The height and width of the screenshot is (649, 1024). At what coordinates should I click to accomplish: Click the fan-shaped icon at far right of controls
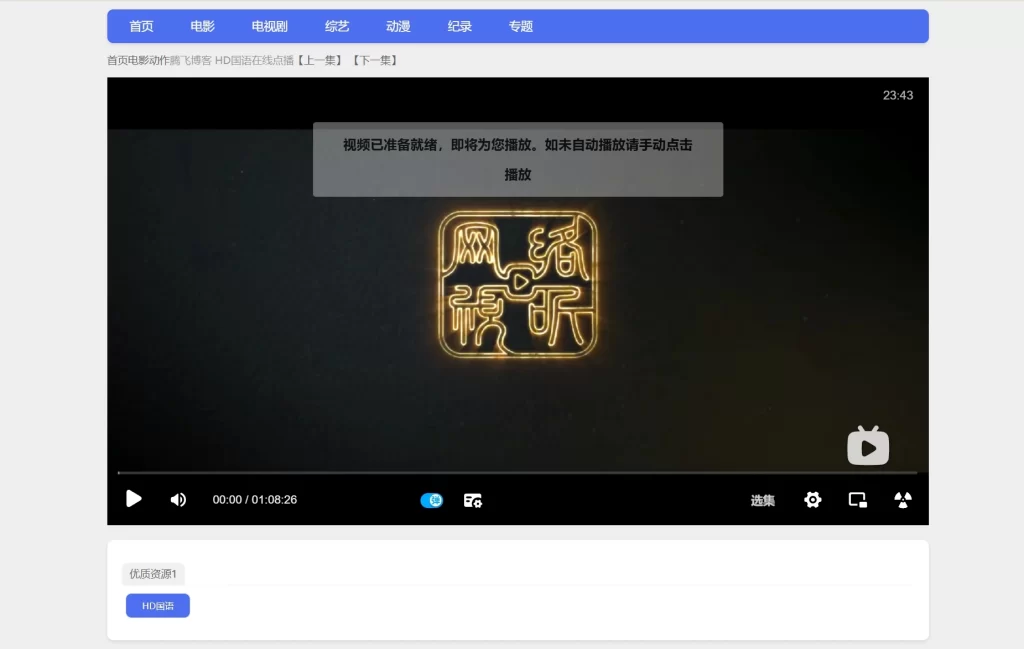(903, 499)
